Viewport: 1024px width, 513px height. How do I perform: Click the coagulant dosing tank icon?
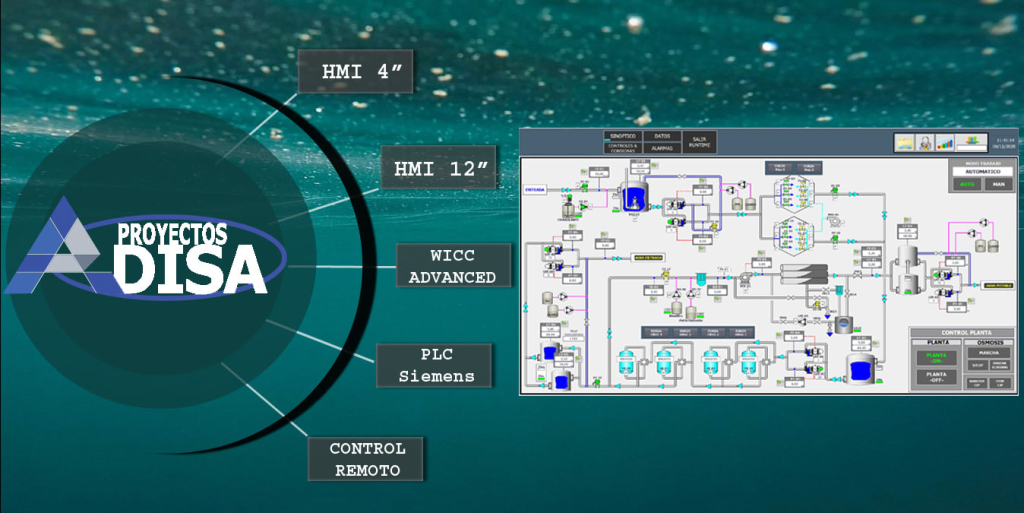coord(569,209)
